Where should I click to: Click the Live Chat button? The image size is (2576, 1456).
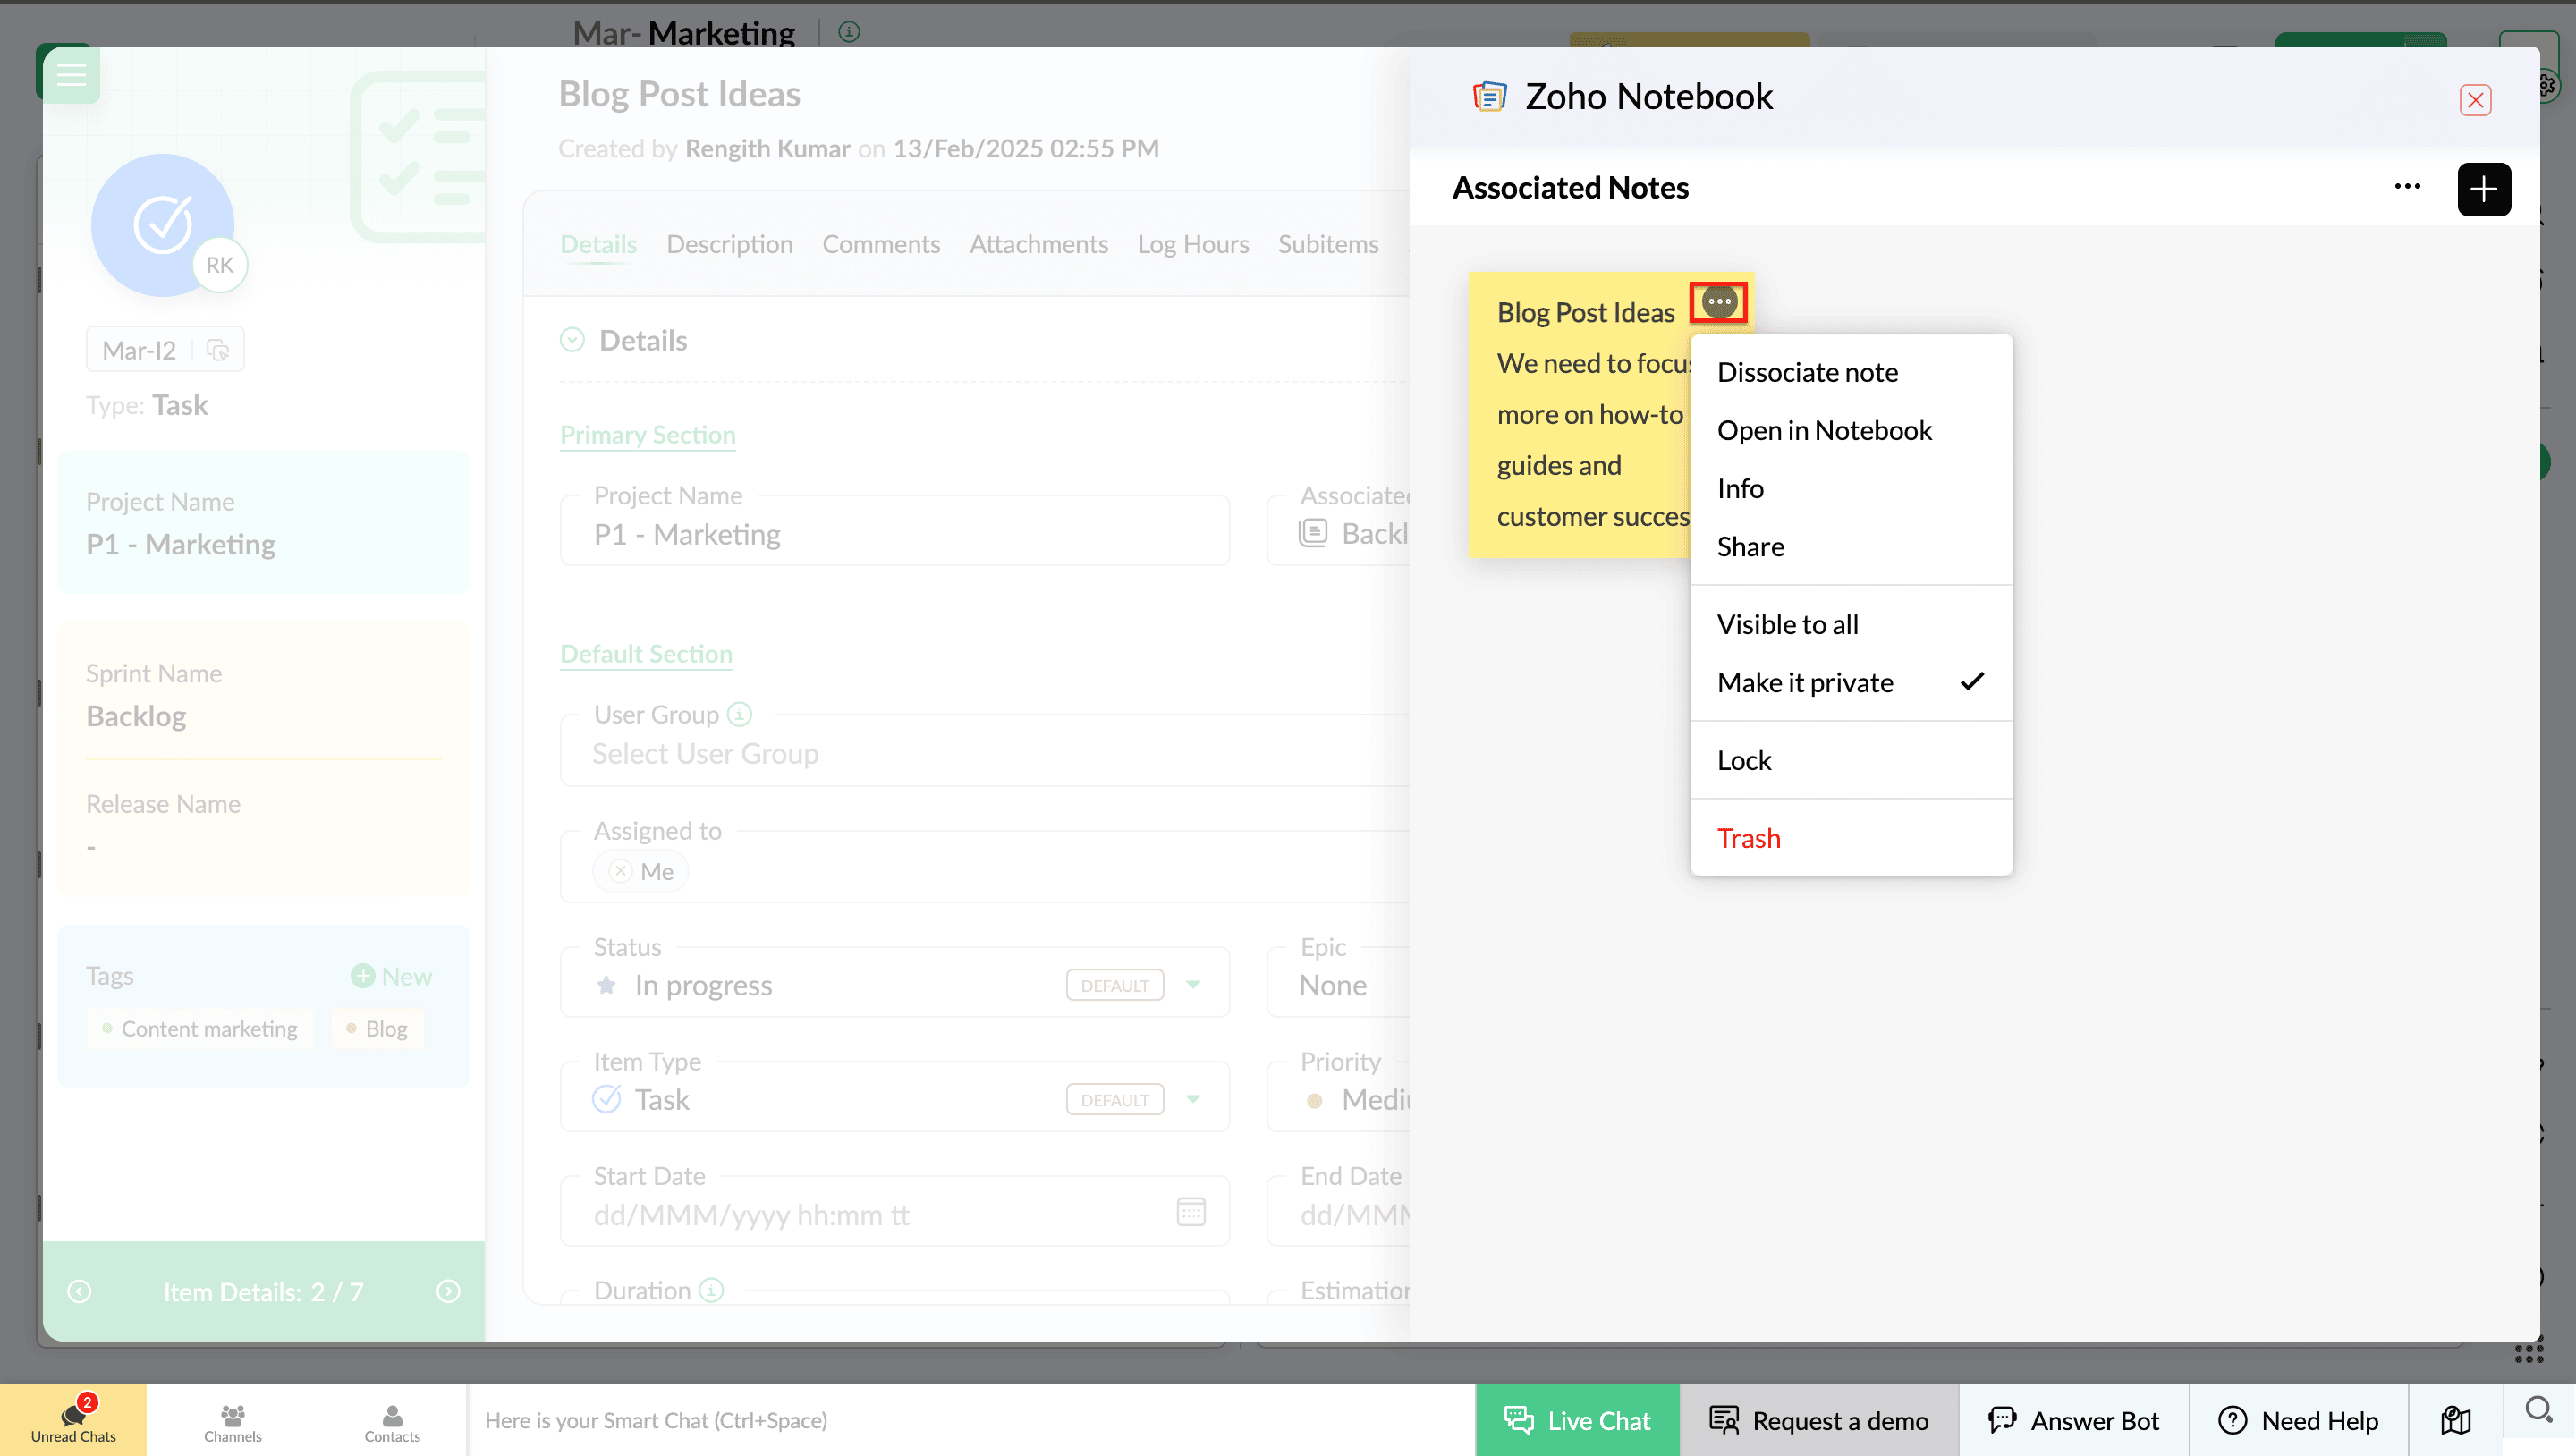[1577, 1420]
